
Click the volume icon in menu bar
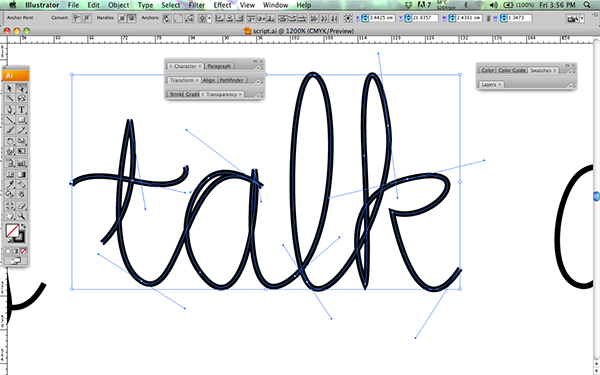(x=493, y=5)
